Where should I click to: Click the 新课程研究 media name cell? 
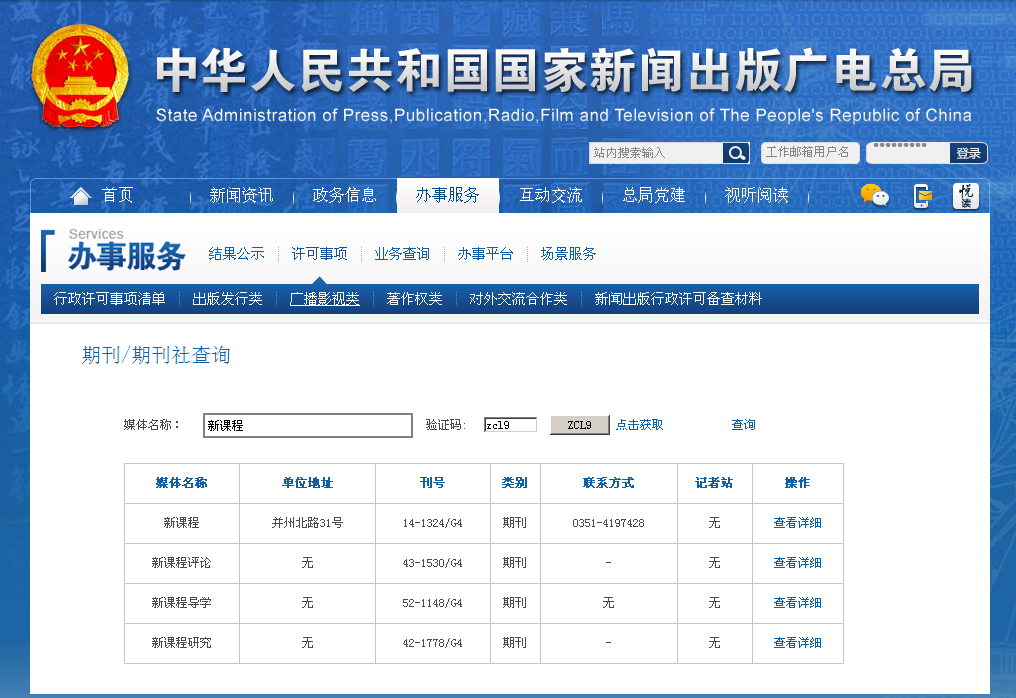pyautogui.click(x=181, y=643)
